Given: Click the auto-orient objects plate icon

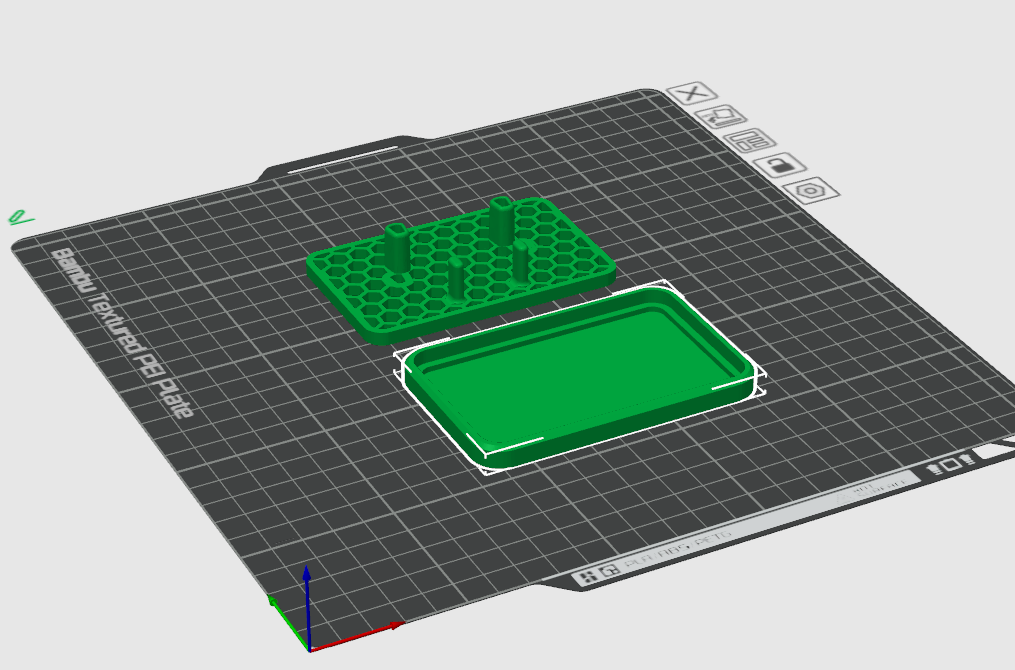Looking at the screenshot, I should pyautogui.click(x=720, y=117).
